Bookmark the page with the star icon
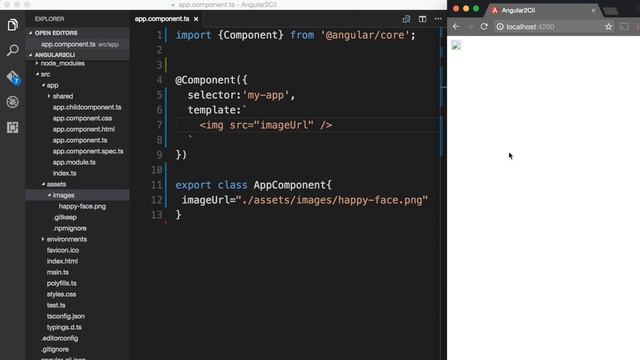 coord(608,27)
